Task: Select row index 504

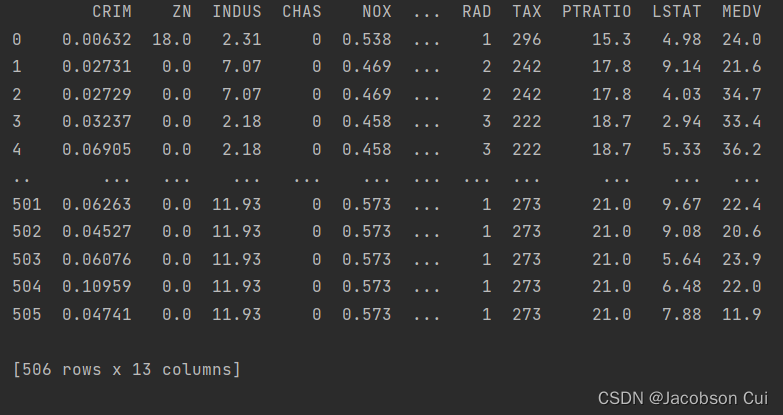Action: (x=27, y=287)
